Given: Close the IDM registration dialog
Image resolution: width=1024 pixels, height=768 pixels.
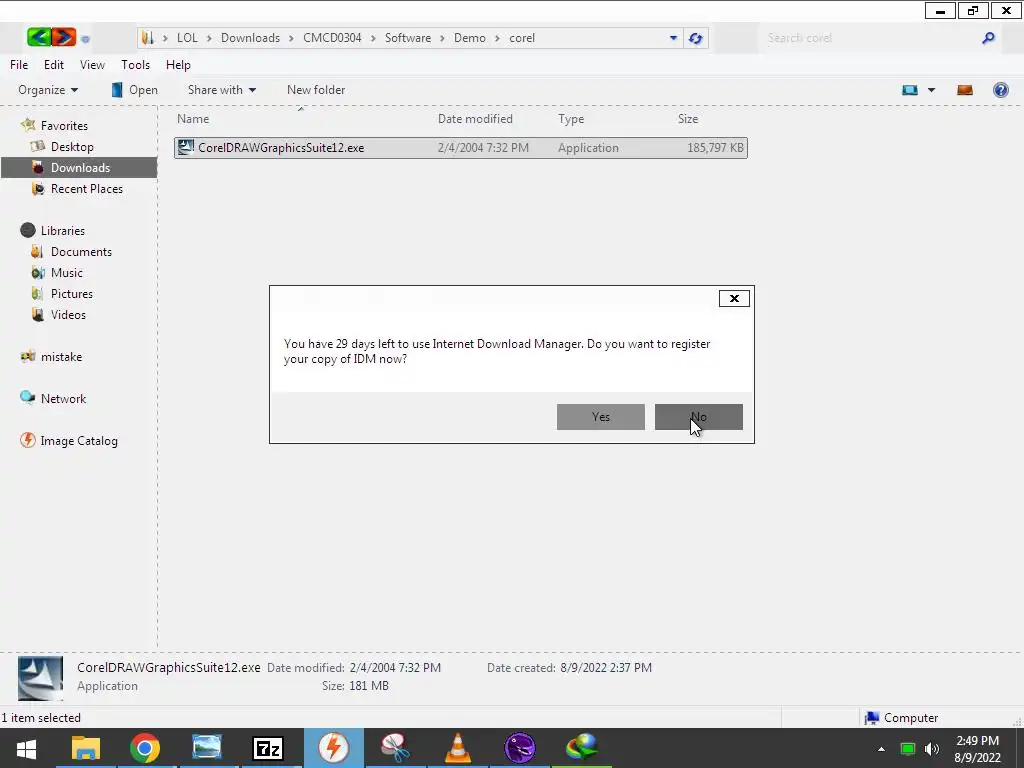Looking at the screenshot, I should (734, 298).
